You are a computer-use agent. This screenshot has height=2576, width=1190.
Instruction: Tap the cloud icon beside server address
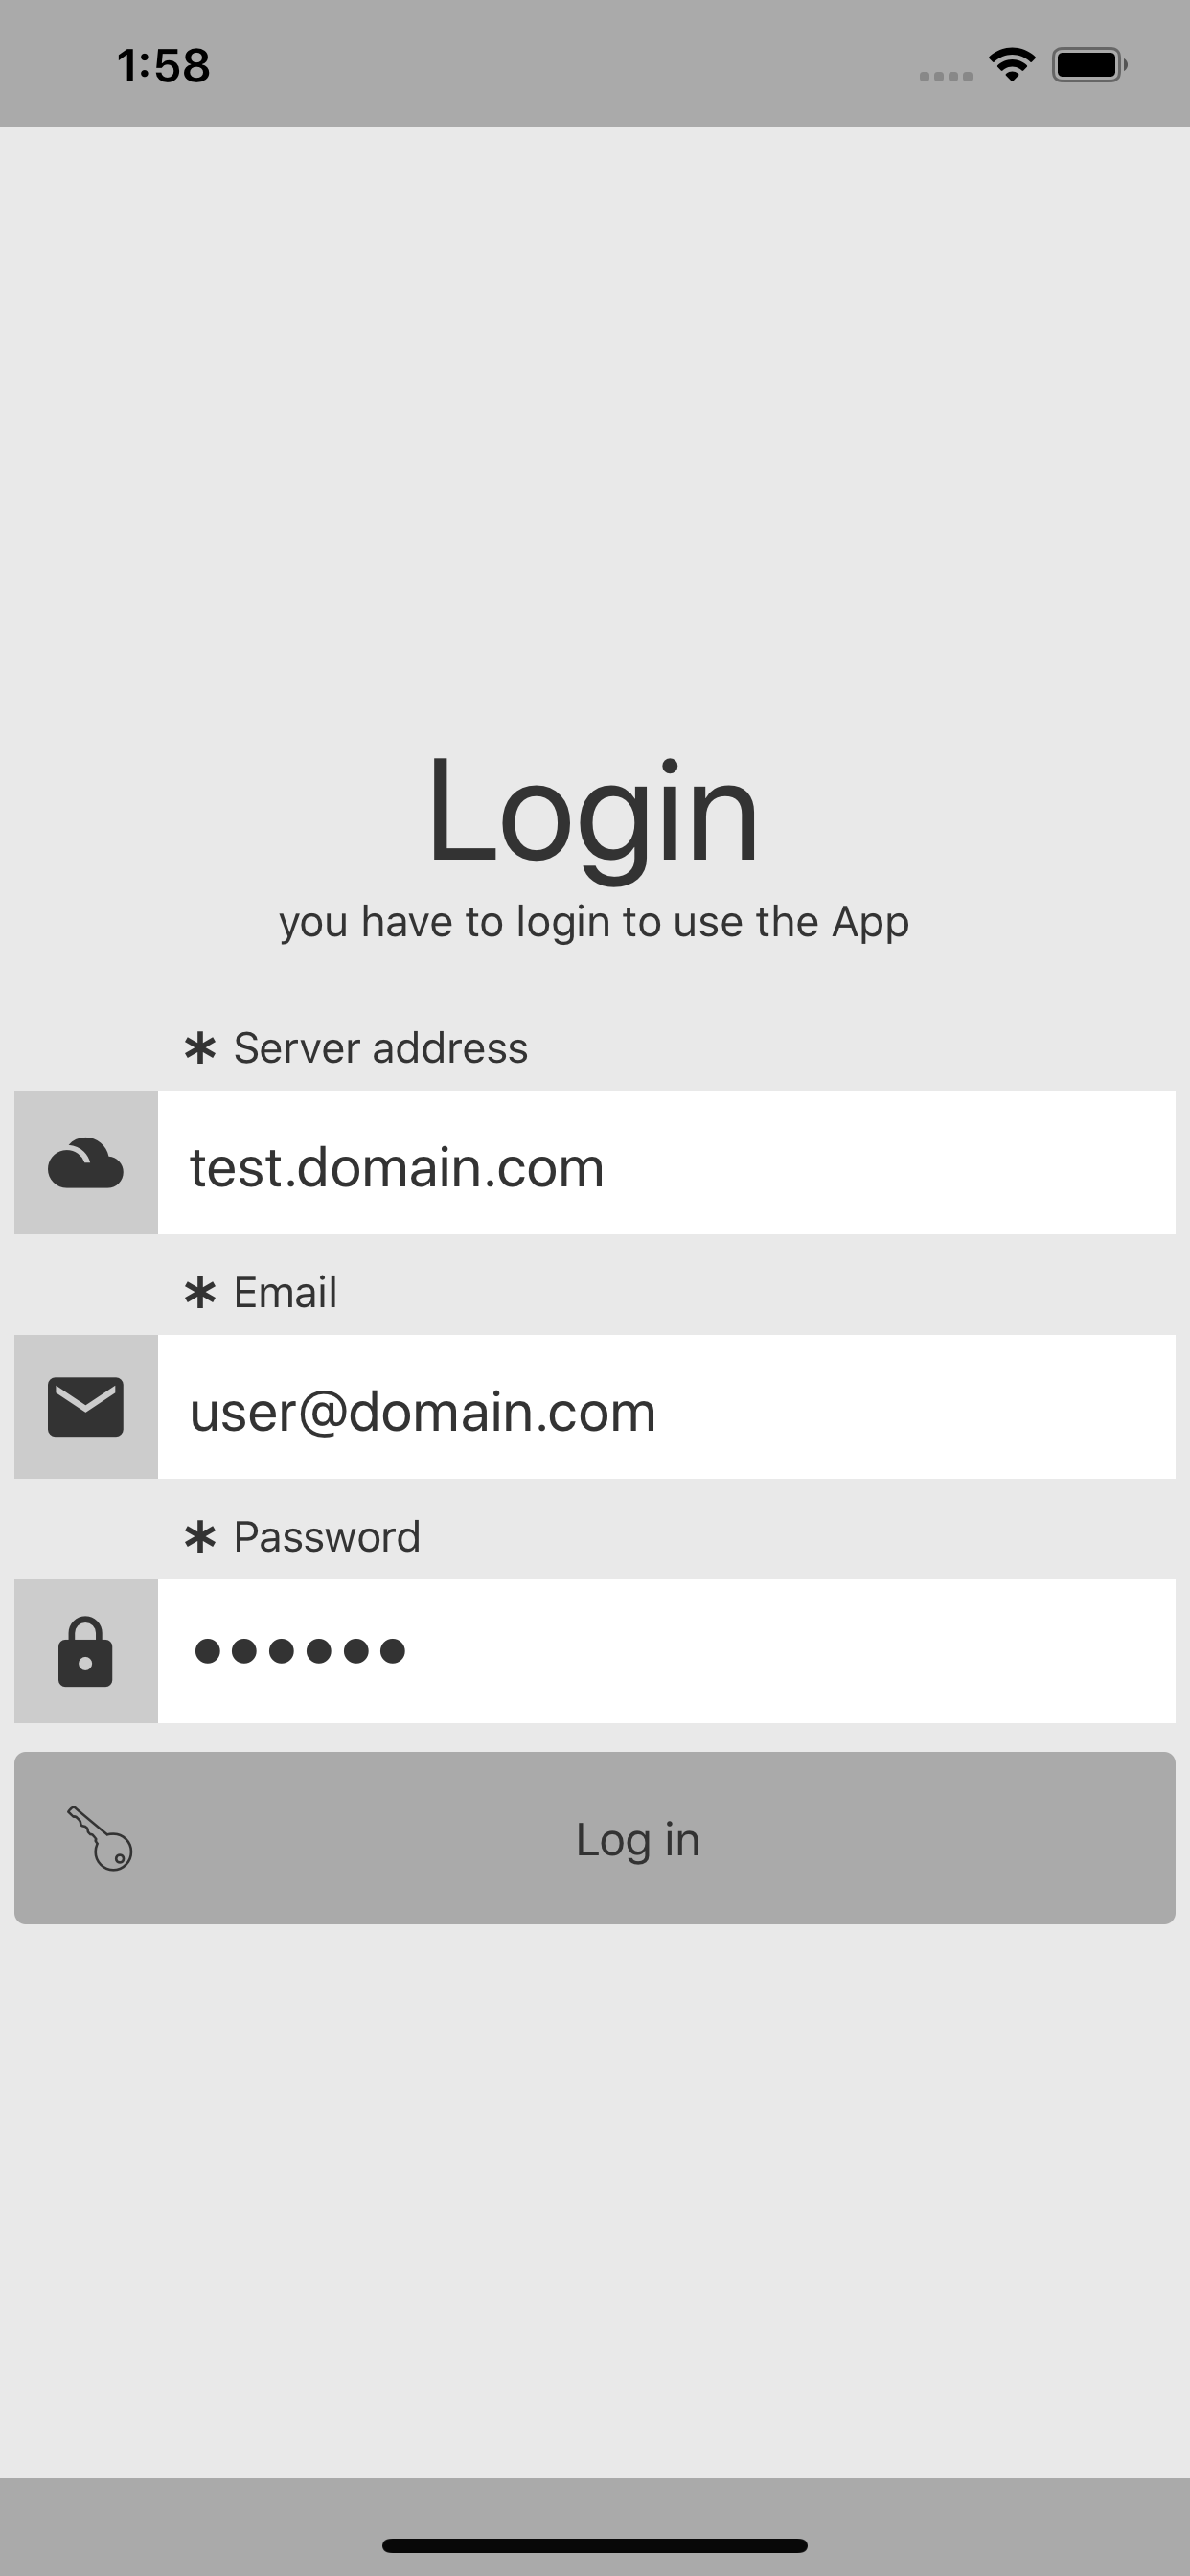click(x=86, y=1163)
